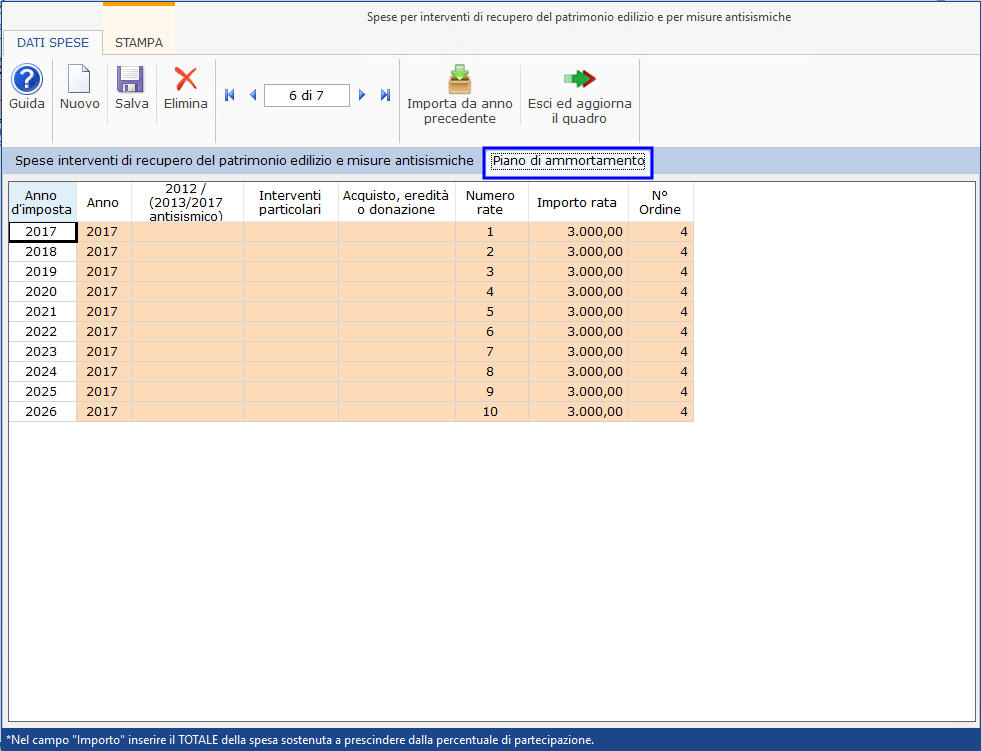This screenshot has height=751, width=981.
Task: Click the N° Ordine column header
Action: tap(660, 202)
